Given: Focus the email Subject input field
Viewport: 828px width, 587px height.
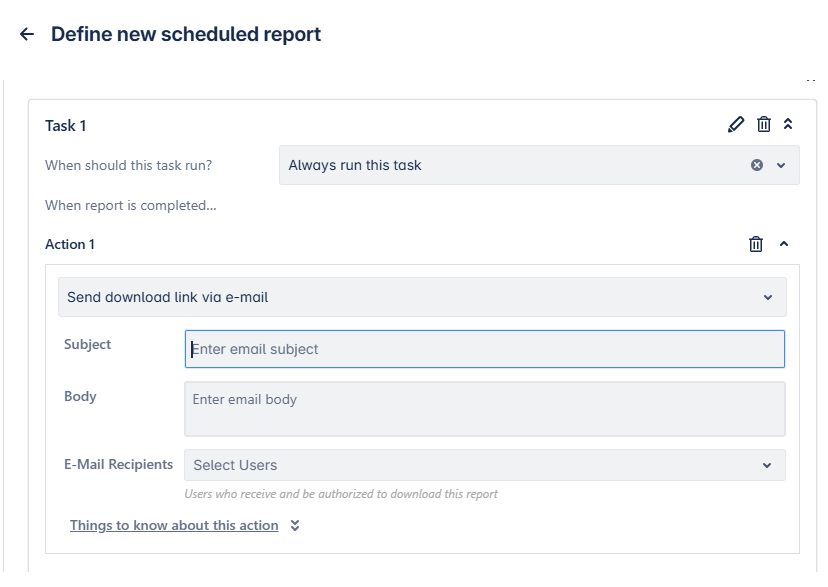Looking at the screenshot, I should [x=485, y=349].
